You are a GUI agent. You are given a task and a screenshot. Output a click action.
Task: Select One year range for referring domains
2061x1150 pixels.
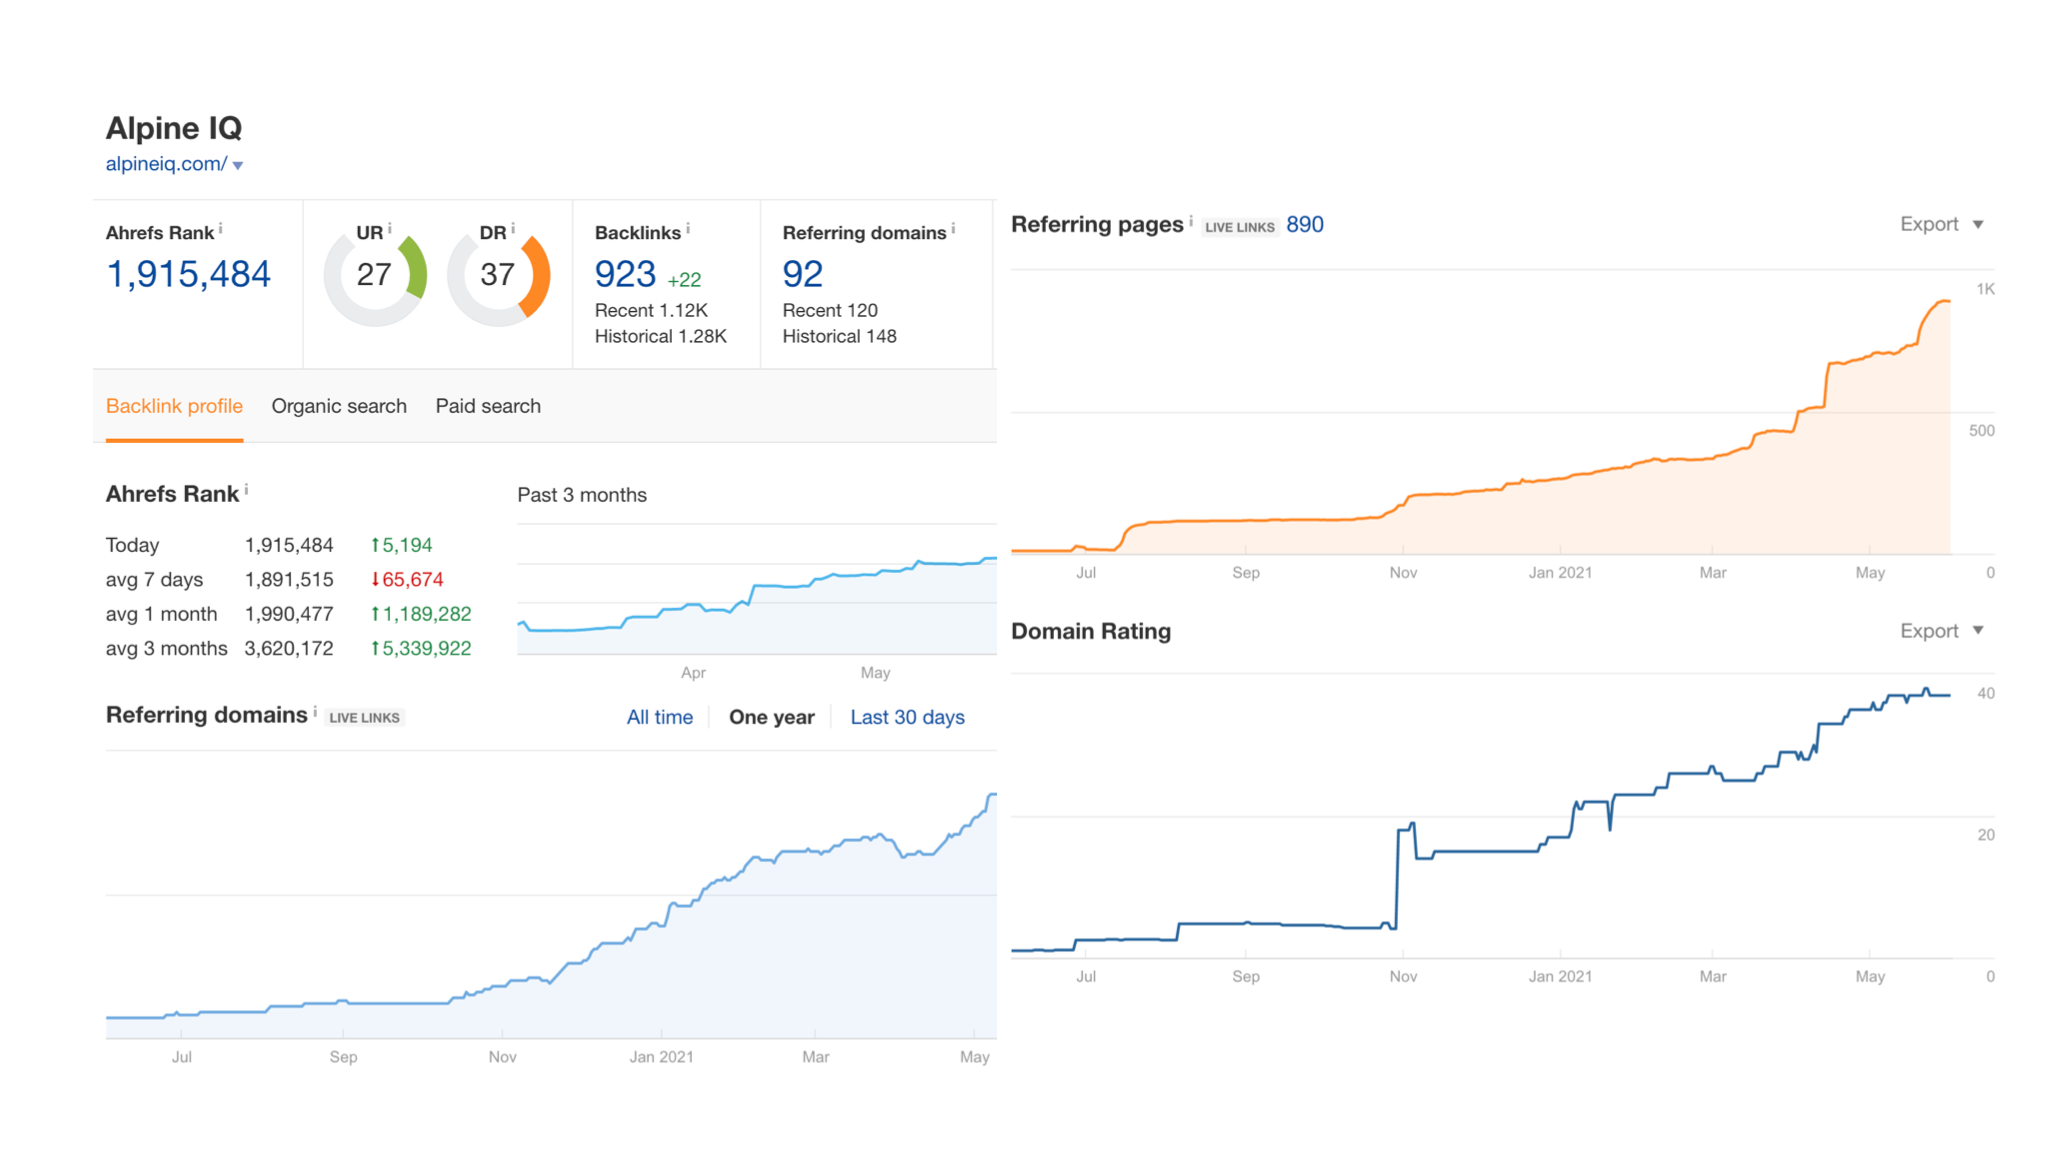point(772,717)
